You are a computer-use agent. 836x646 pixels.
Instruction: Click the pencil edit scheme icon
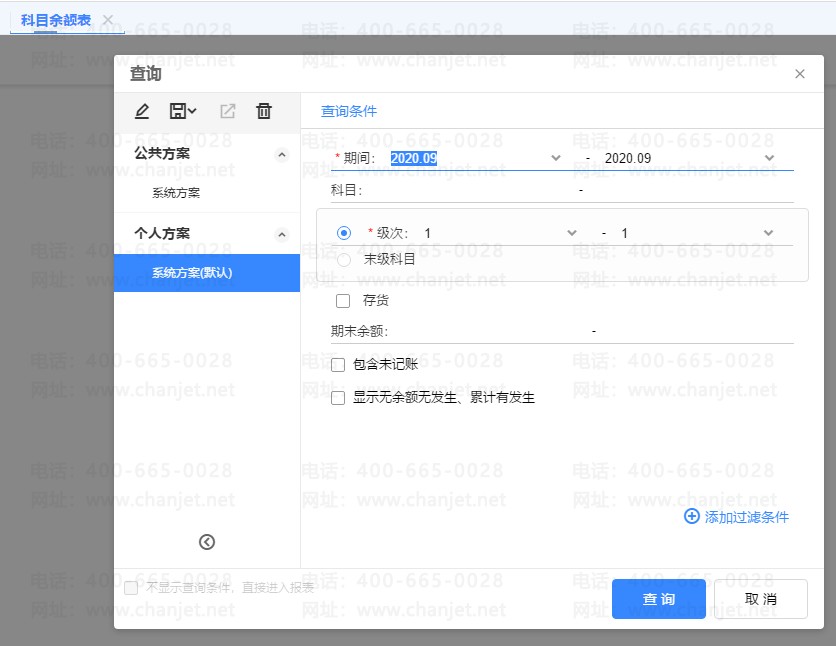point(142,111)
